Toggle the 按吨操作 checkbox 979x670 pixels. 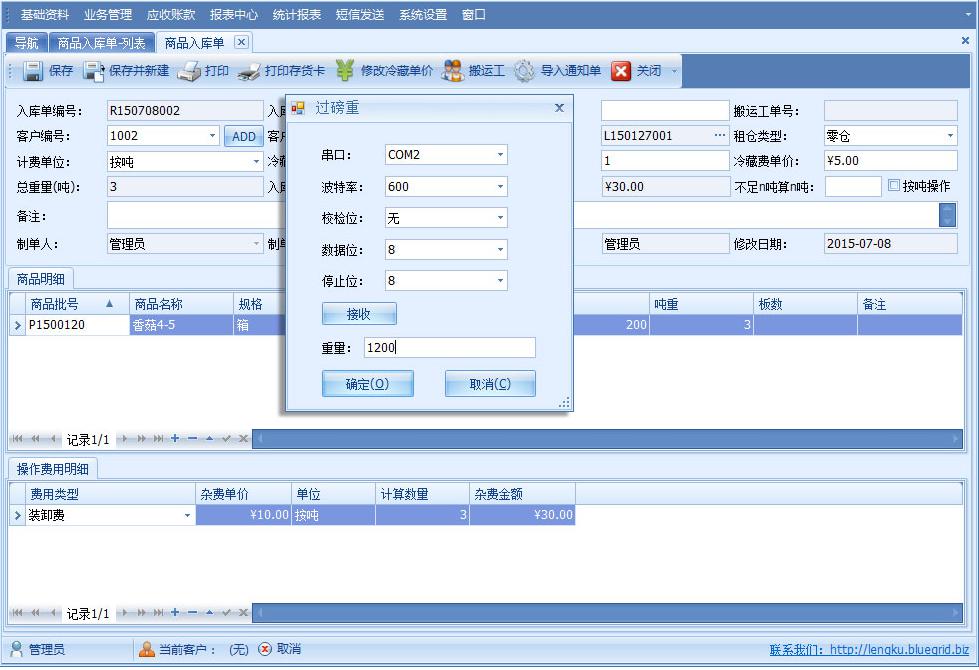click(894, 186)
